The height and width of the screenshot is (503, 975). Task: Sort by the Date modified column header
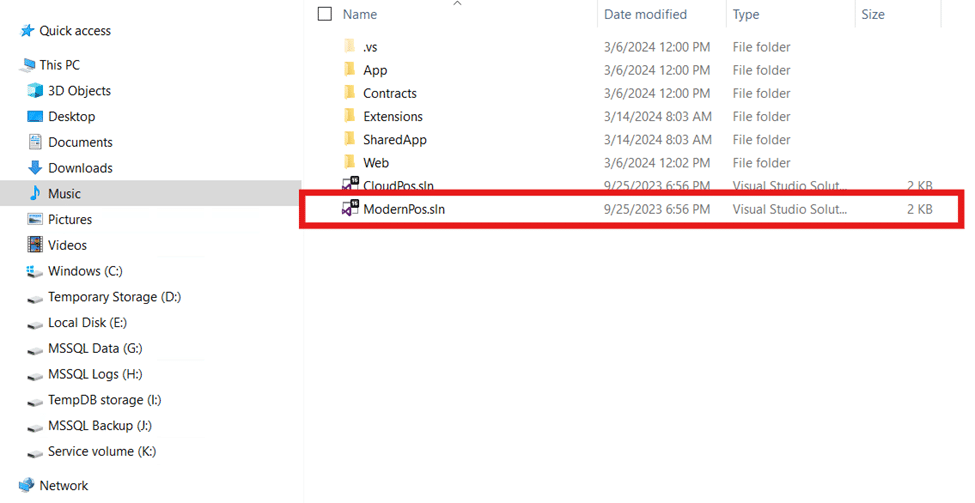[x=645, y=14]
